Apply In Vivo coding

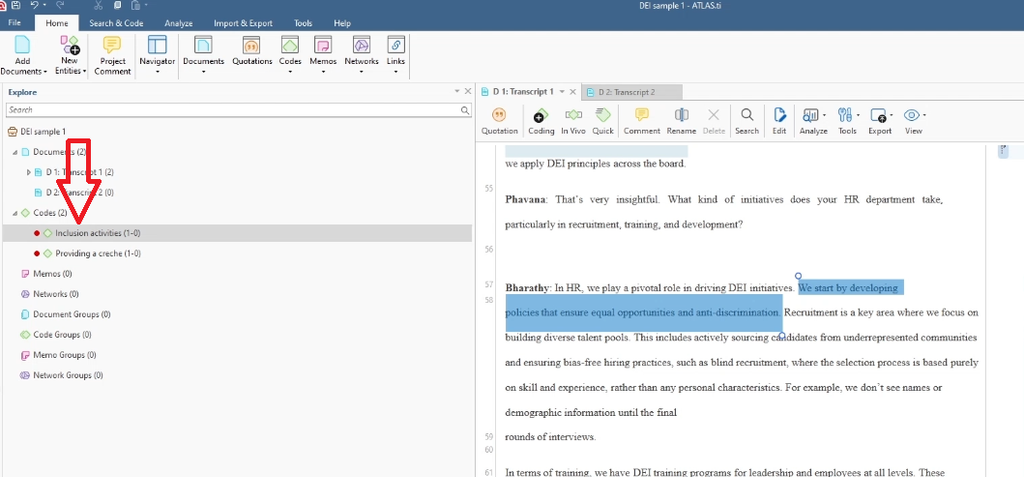pos(573,122)
